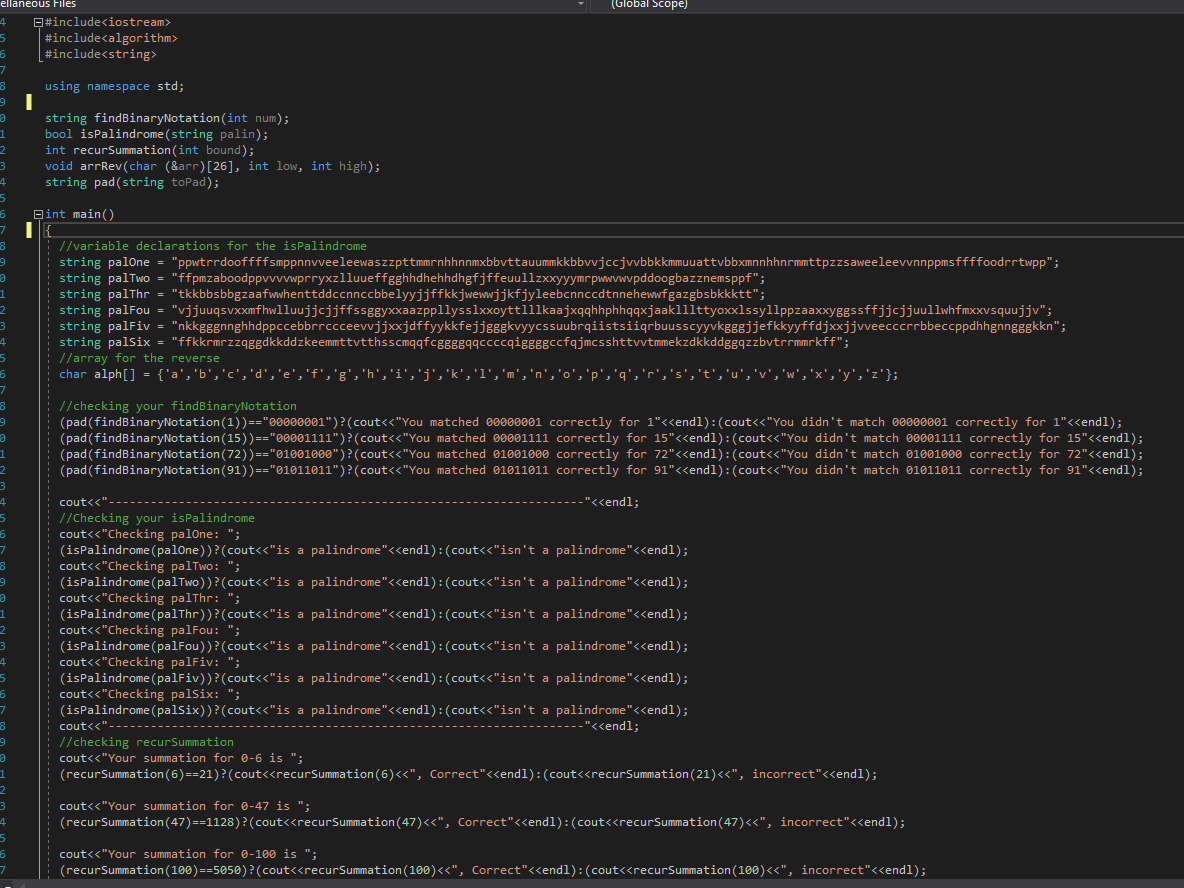Image resolution: width=1184 pixels, height=888 pixels.
Task: Click the cout "Checking palOne: " line
Action: point(150,535)
